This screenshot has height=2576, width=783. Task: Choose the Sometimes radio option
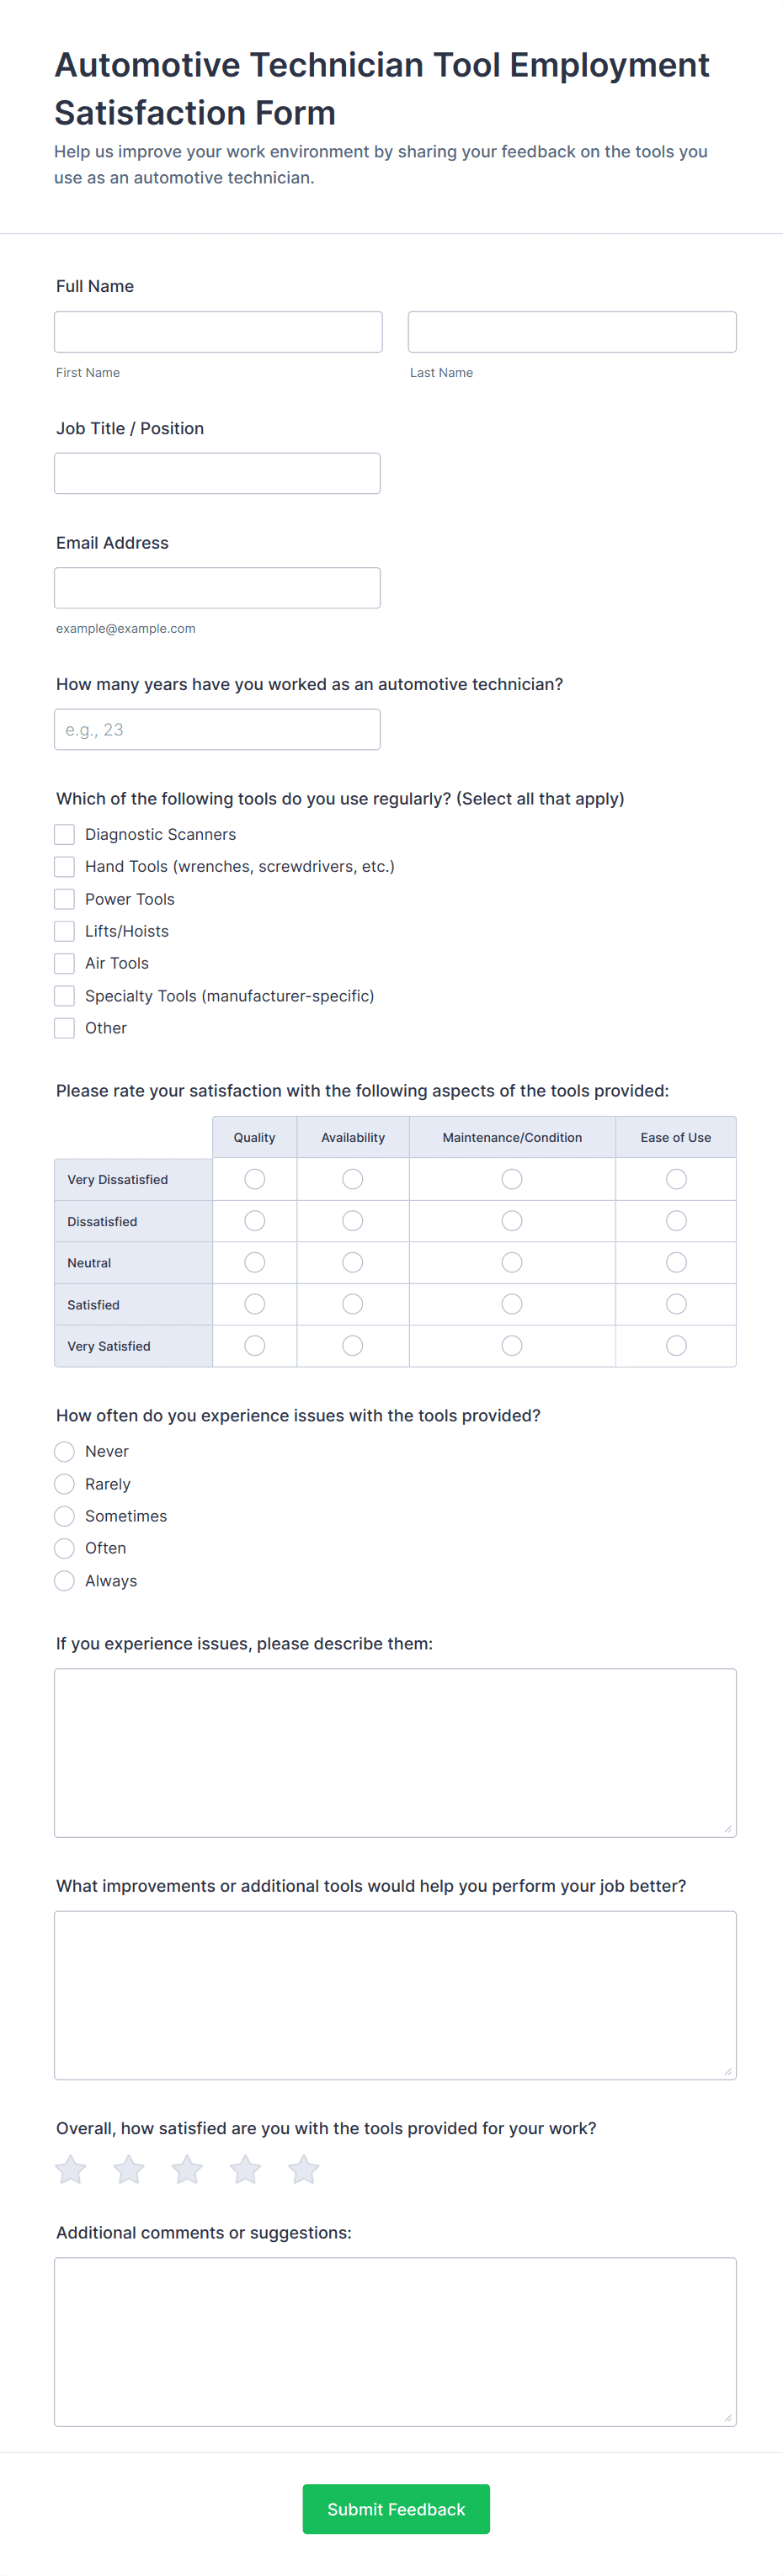65,1516
